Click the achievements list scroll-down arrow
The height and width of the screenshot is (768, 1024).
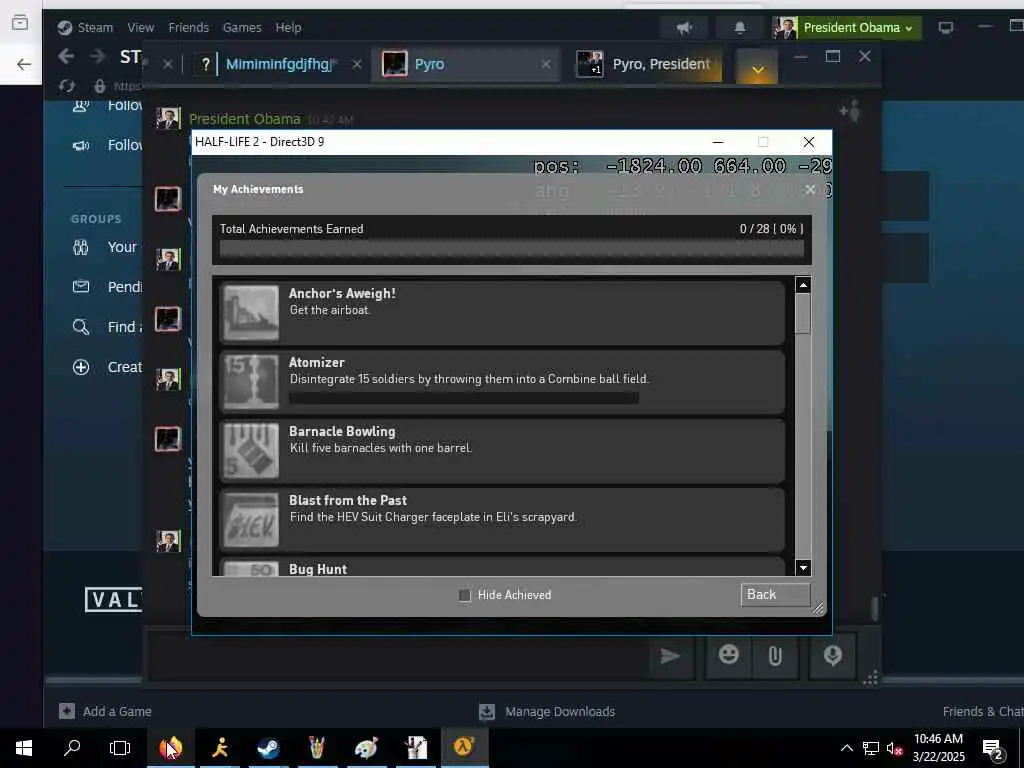pos(803,568)
